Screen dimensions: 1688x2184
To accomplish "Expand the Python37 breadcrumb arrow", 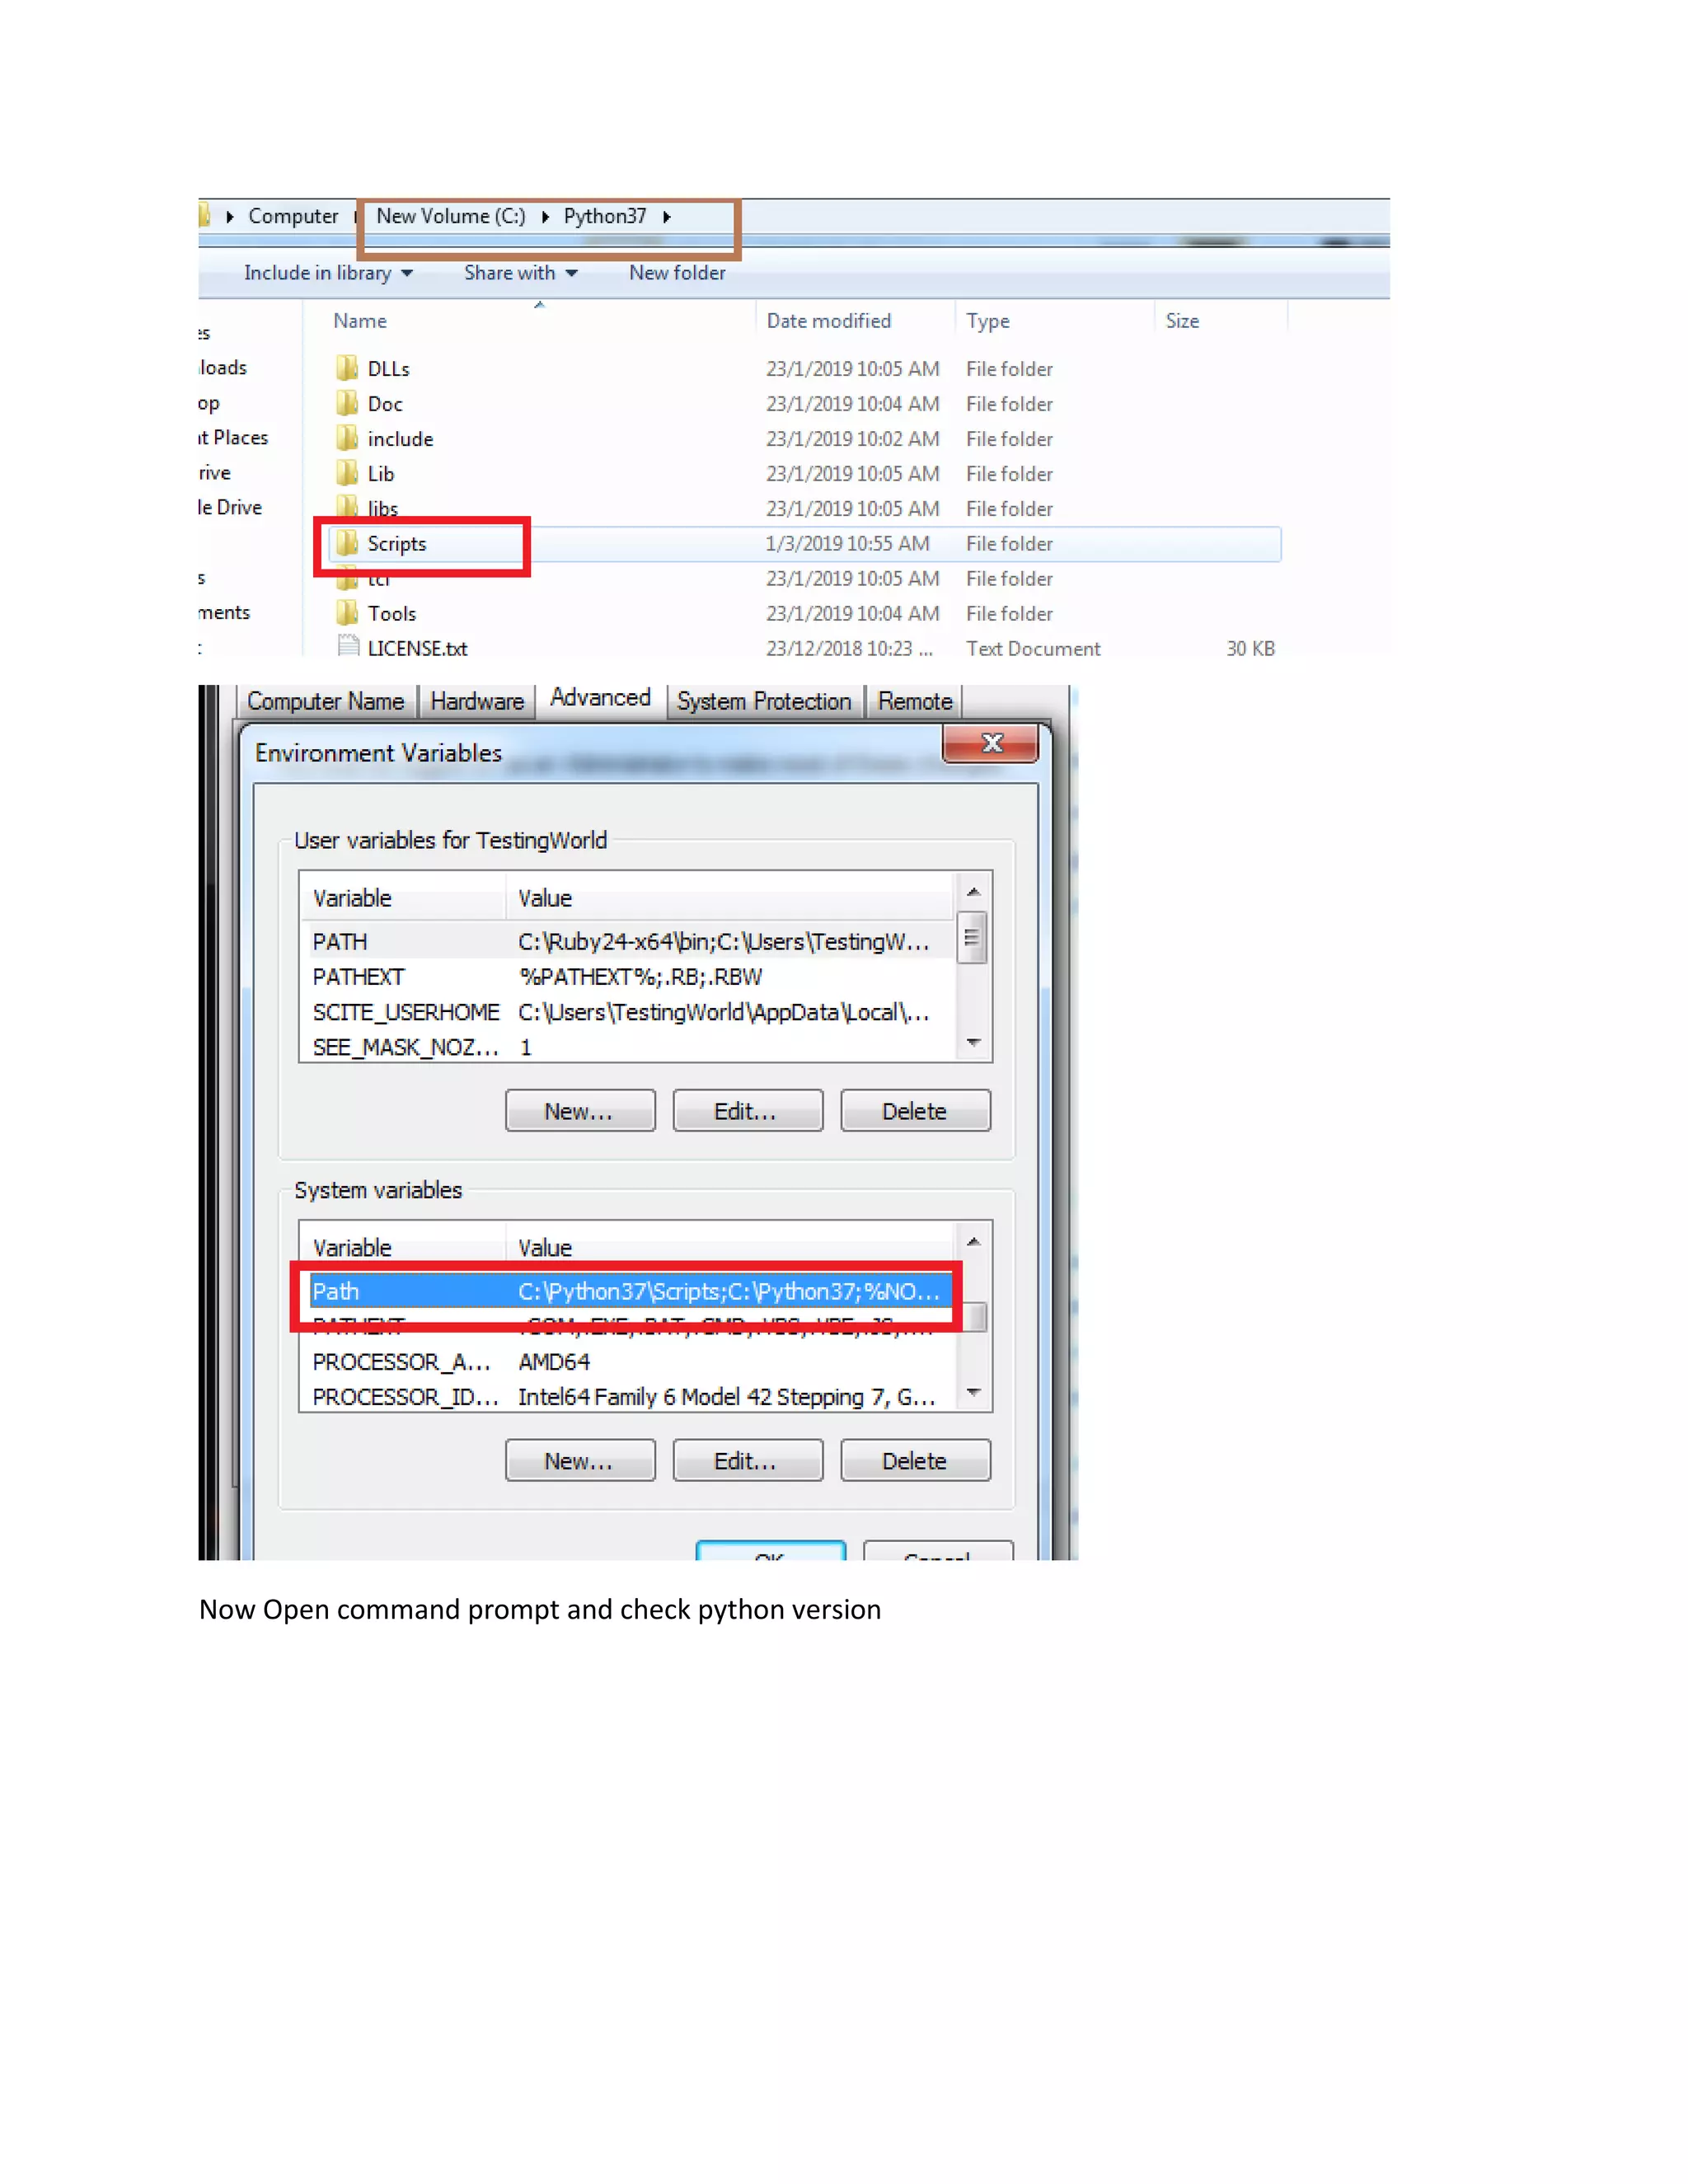I will [x=667, y=217].
